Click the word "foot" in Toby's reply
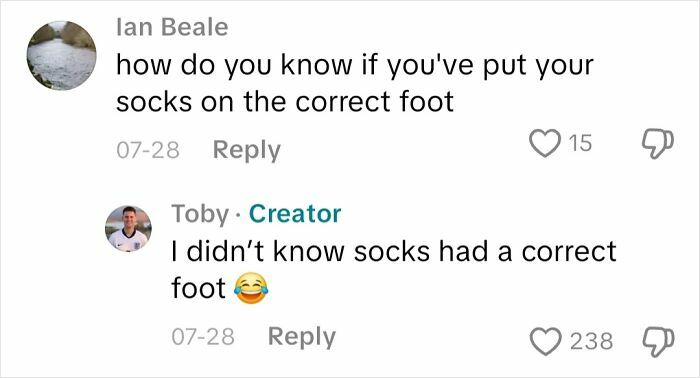 199,288
